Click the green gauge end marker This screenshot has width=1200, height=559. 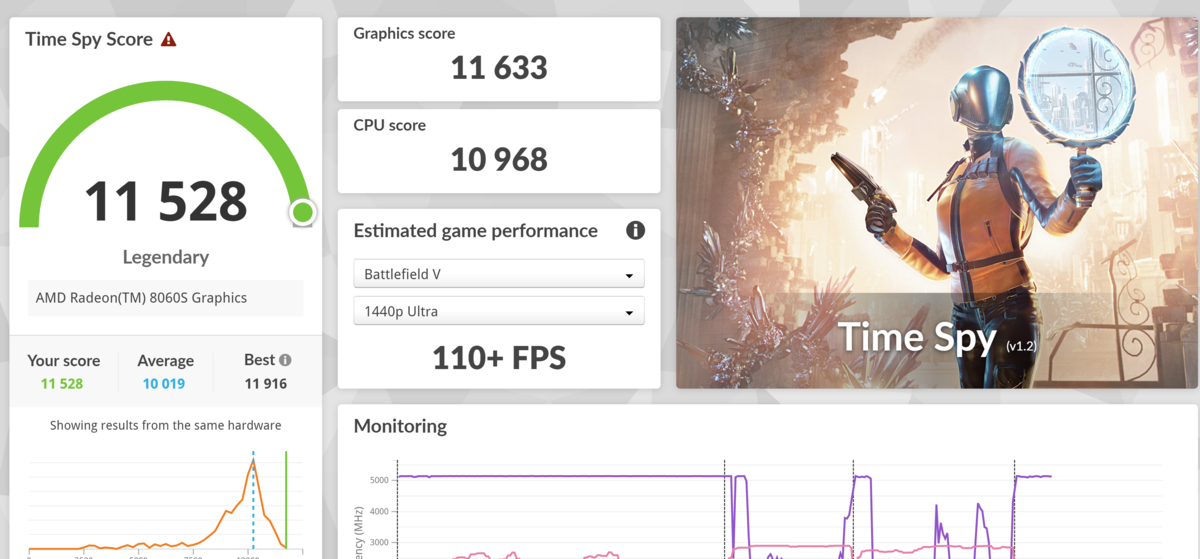(x=303, y=212)
